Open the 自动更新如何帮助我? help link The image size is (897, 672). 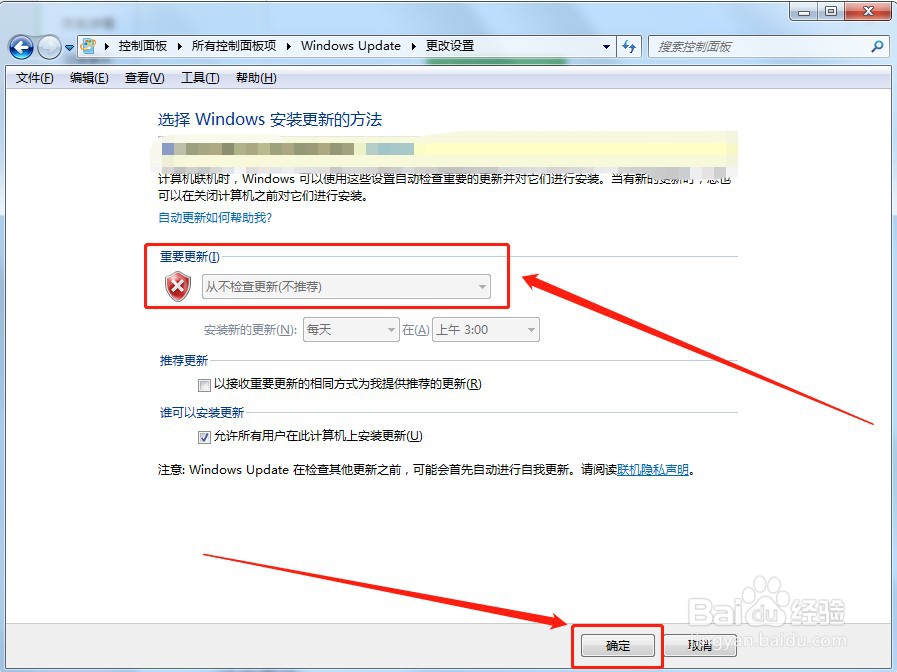click(x=215, y=218)
